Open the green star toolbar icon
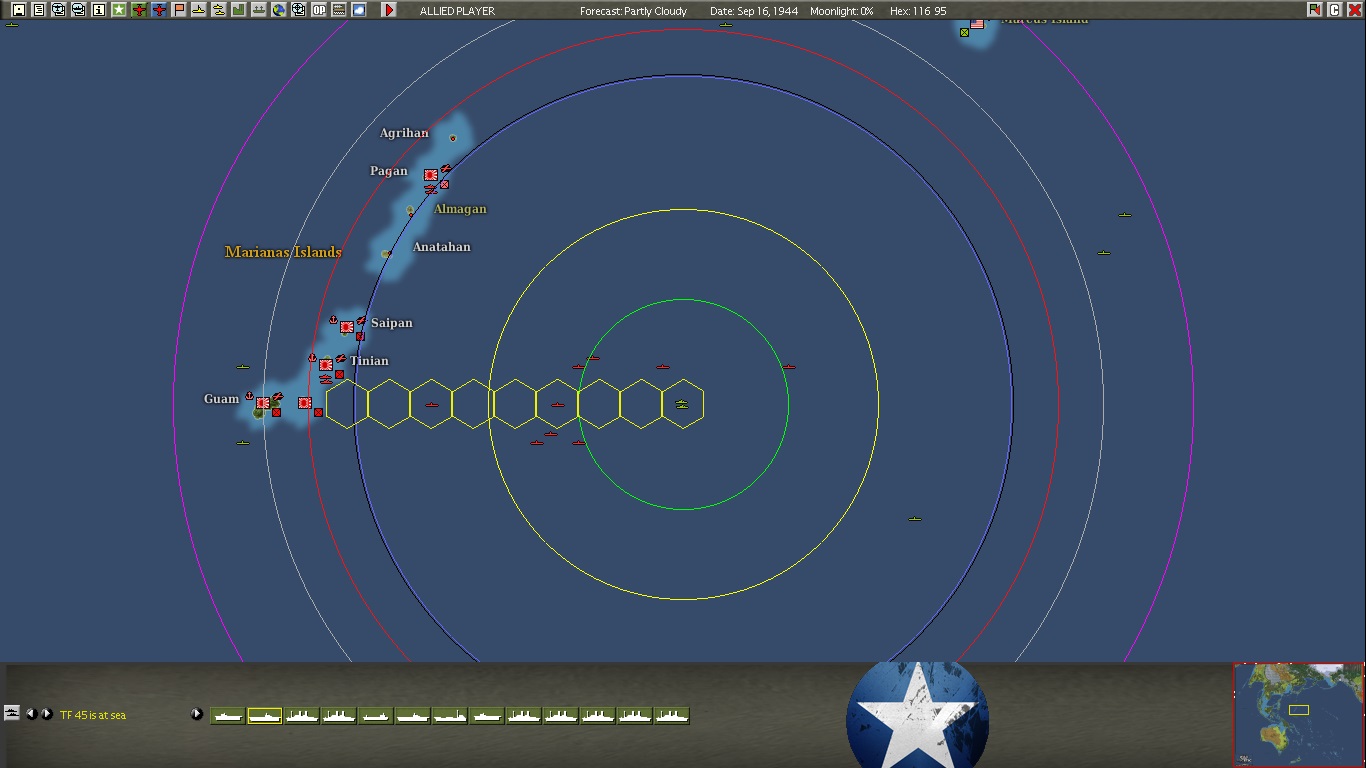 (x=119, y=10)
